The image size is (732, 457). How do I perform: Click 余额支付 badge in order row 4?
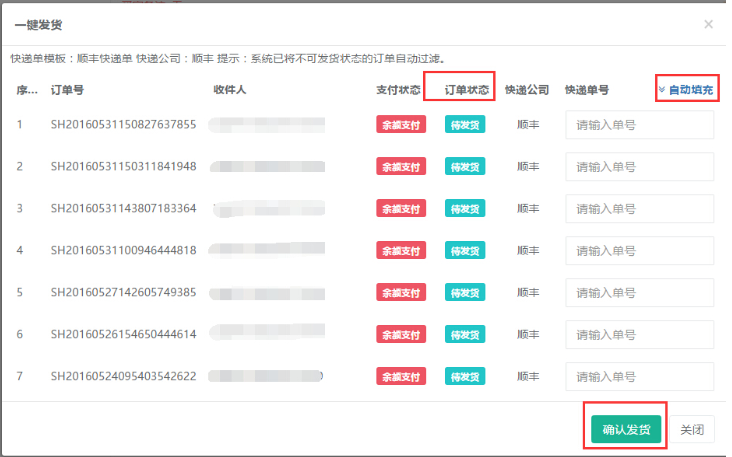point(401,251)
